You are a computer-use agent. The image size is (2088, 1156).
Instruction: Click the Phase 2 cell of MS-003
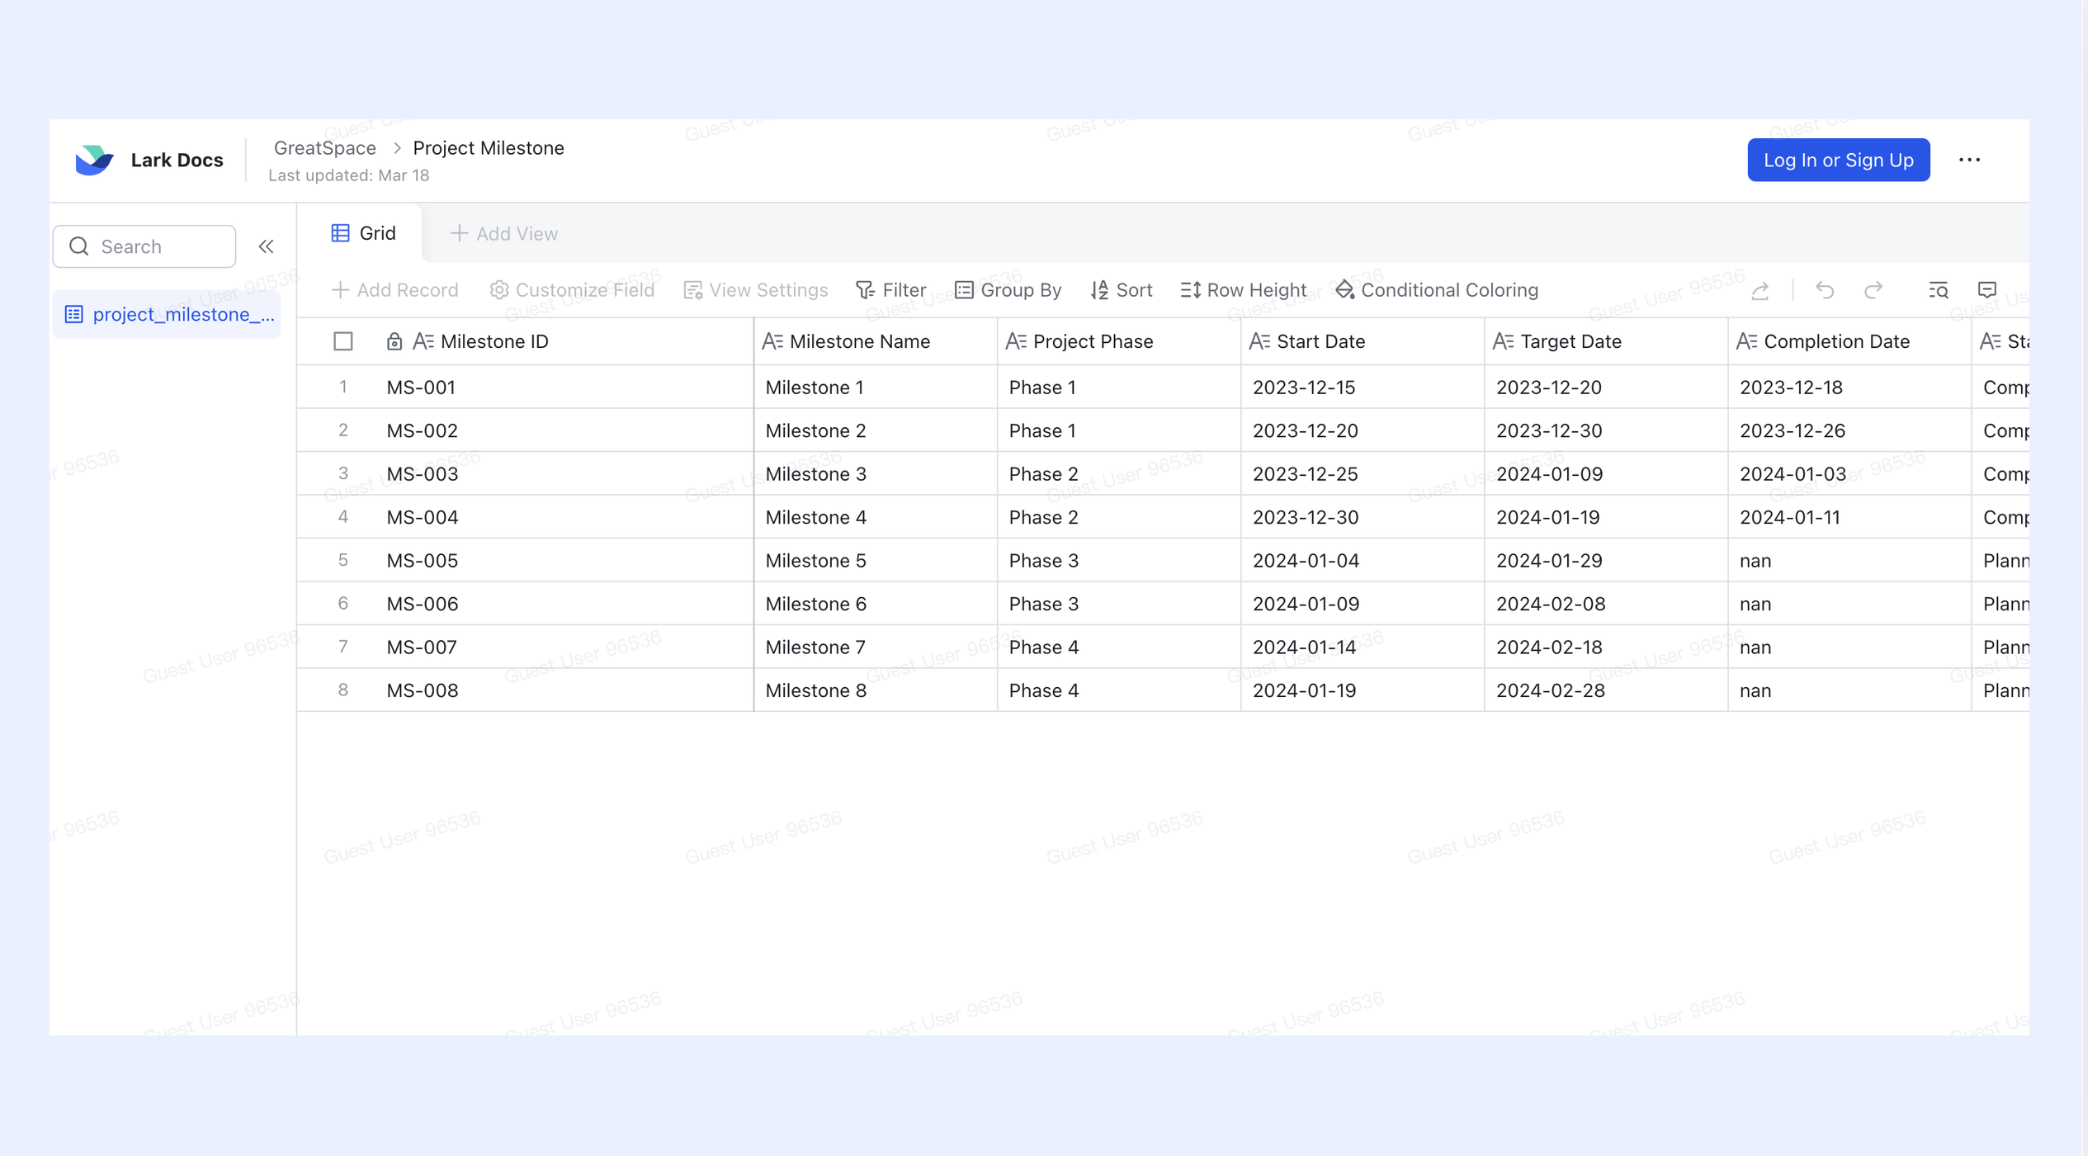pyautogui.click(x=1119, y=474)
